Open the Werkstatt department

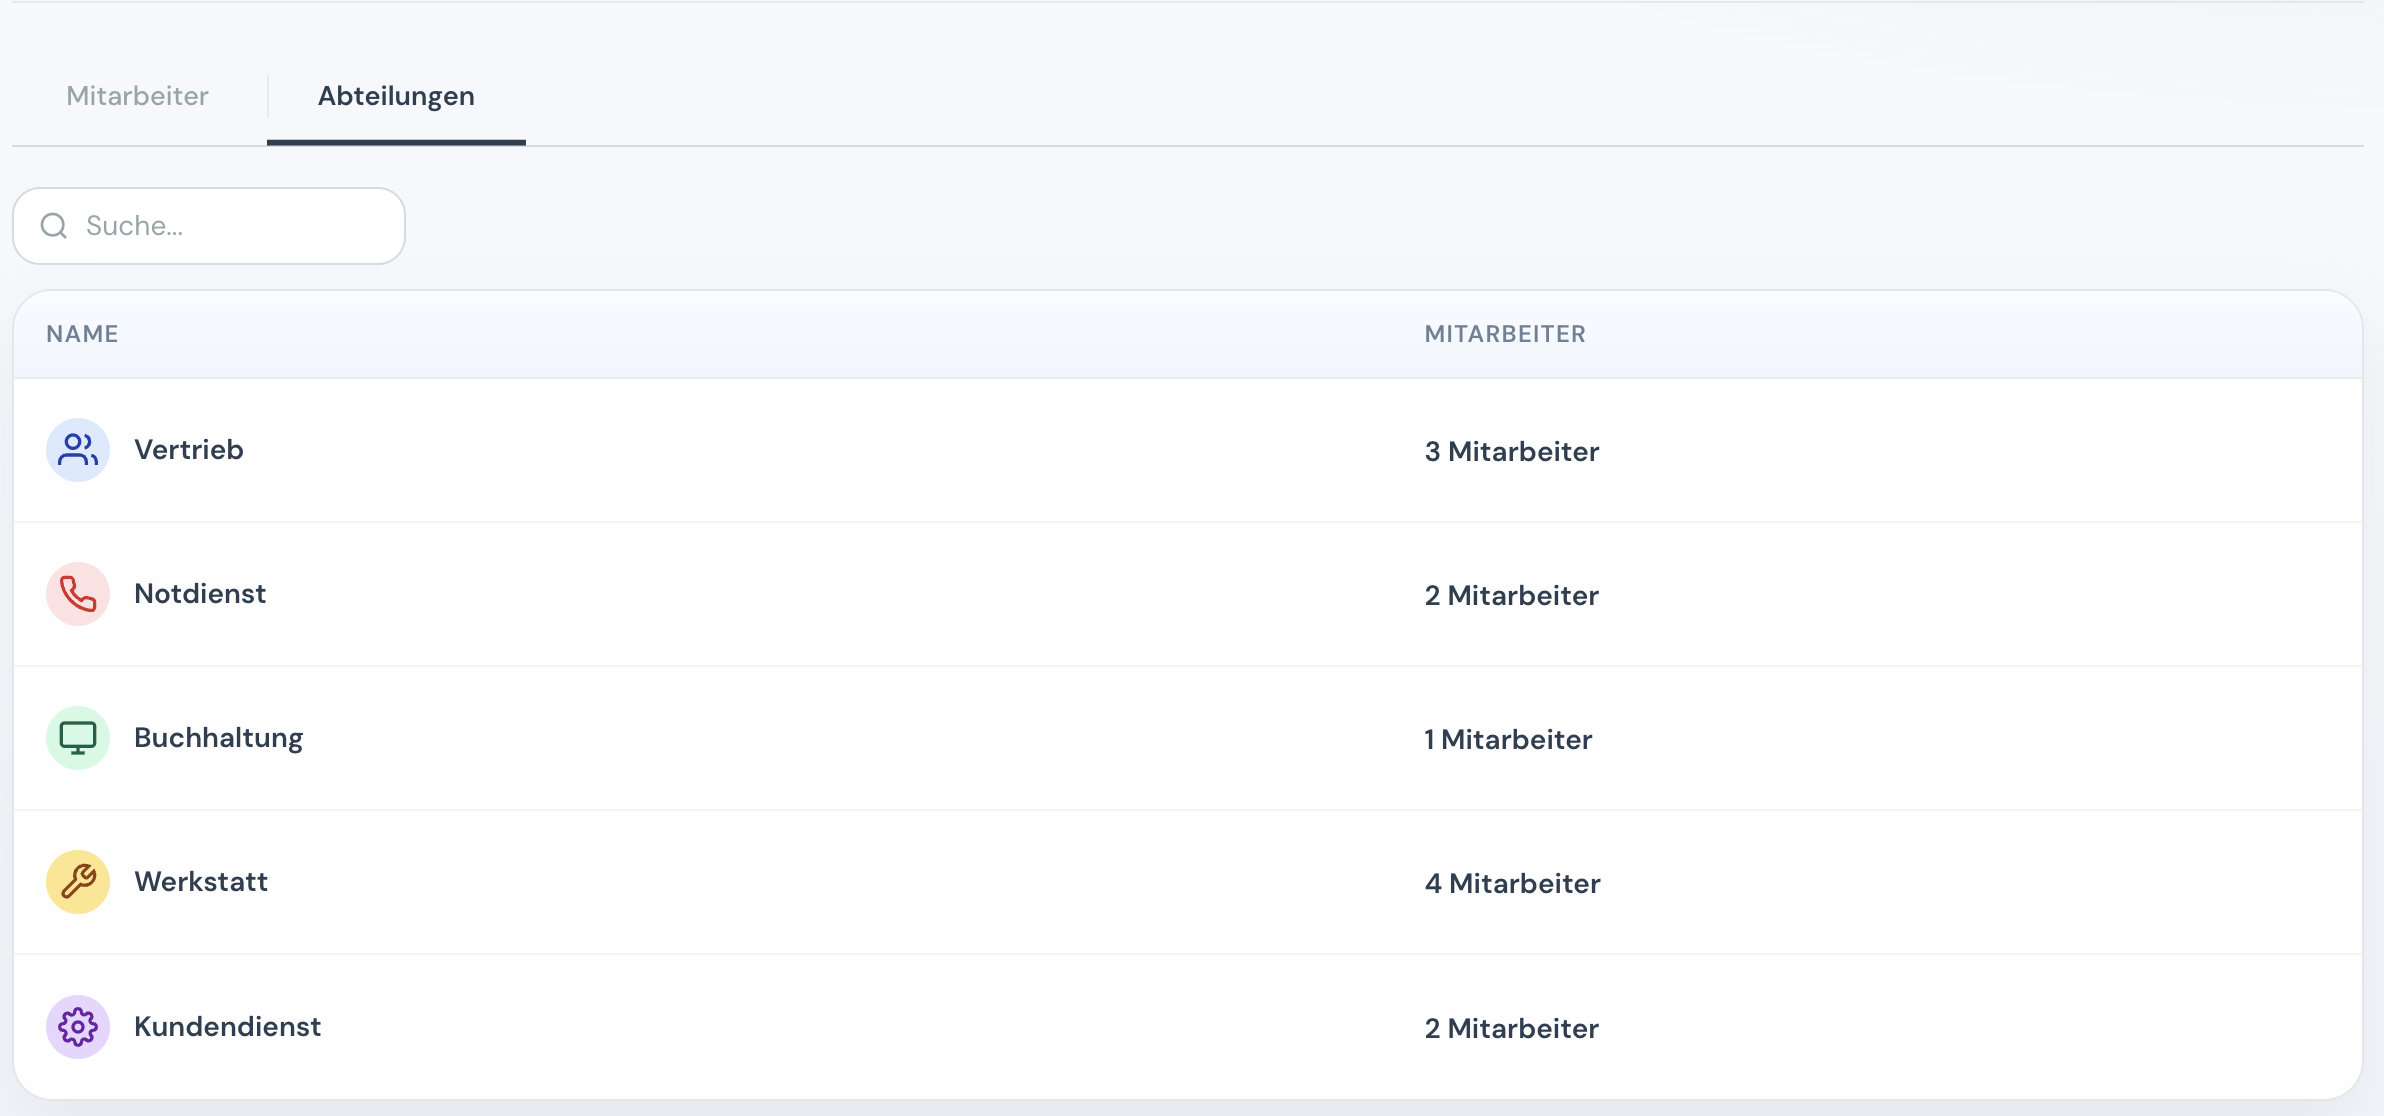[201, 882]
